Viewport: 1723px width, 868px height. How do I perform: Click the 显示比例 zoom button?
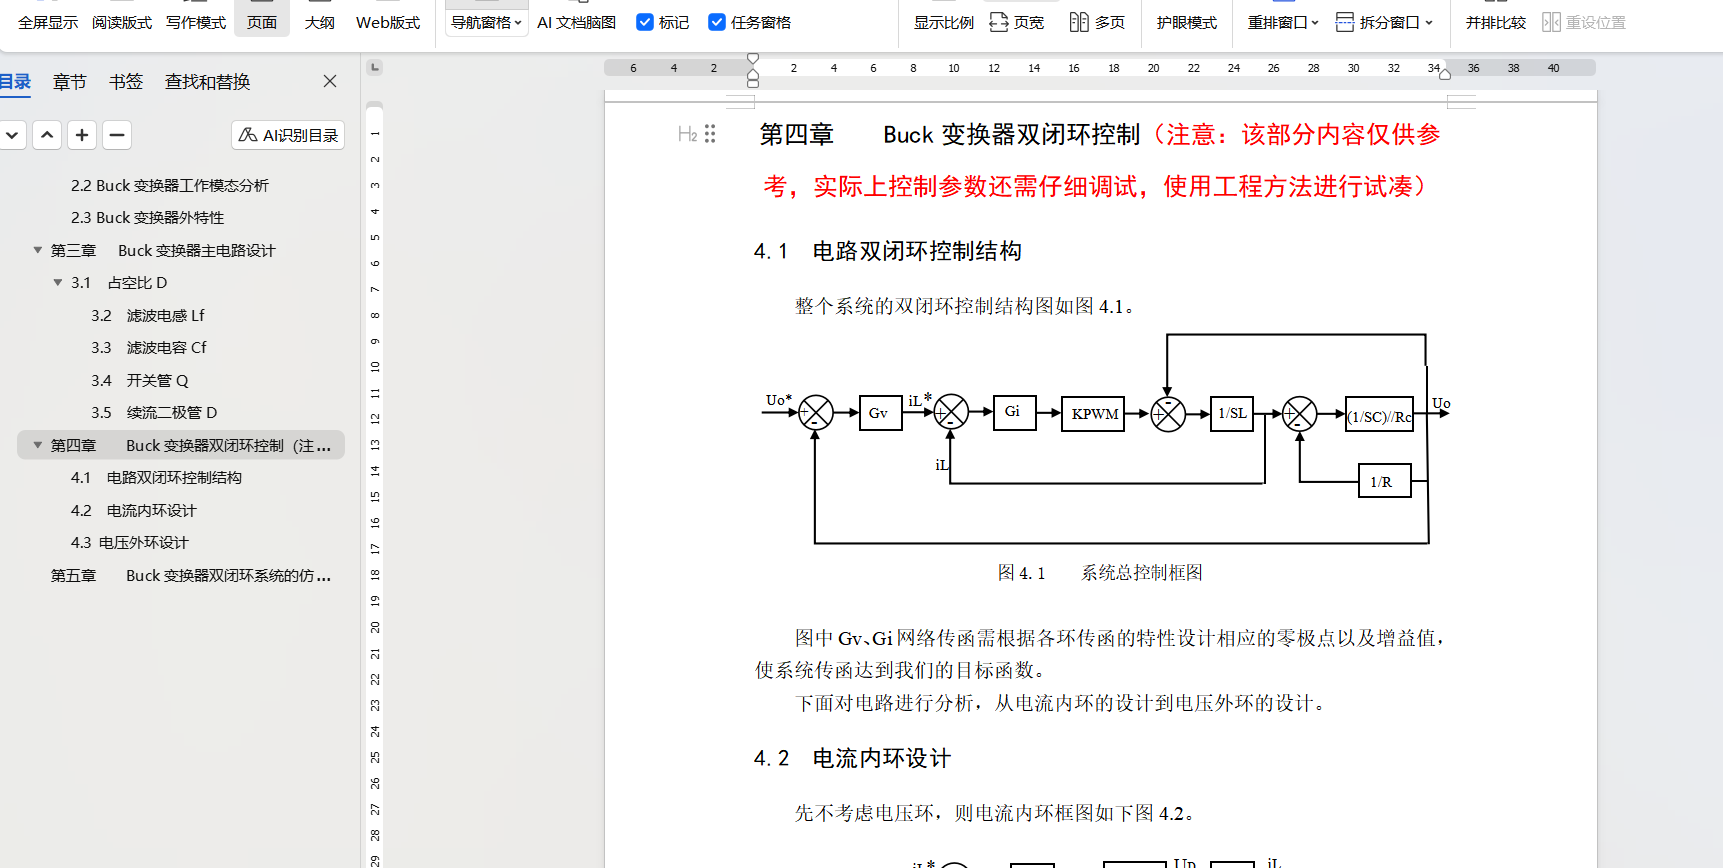click(x=944, y=22)
